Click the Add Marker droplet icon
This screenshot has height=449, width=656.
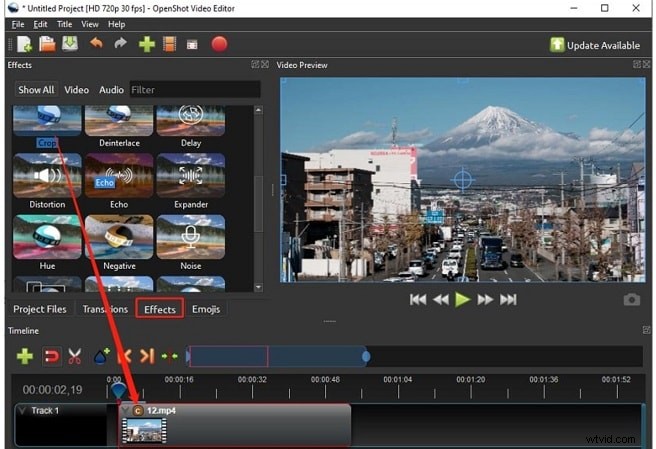click(100, 356)
